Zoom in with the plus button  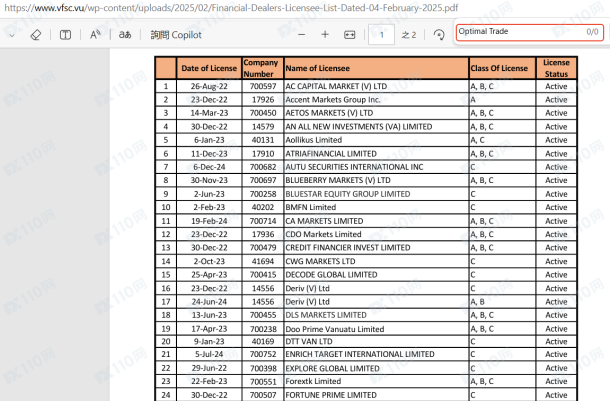pyautogui.click(x=325, y=35)
